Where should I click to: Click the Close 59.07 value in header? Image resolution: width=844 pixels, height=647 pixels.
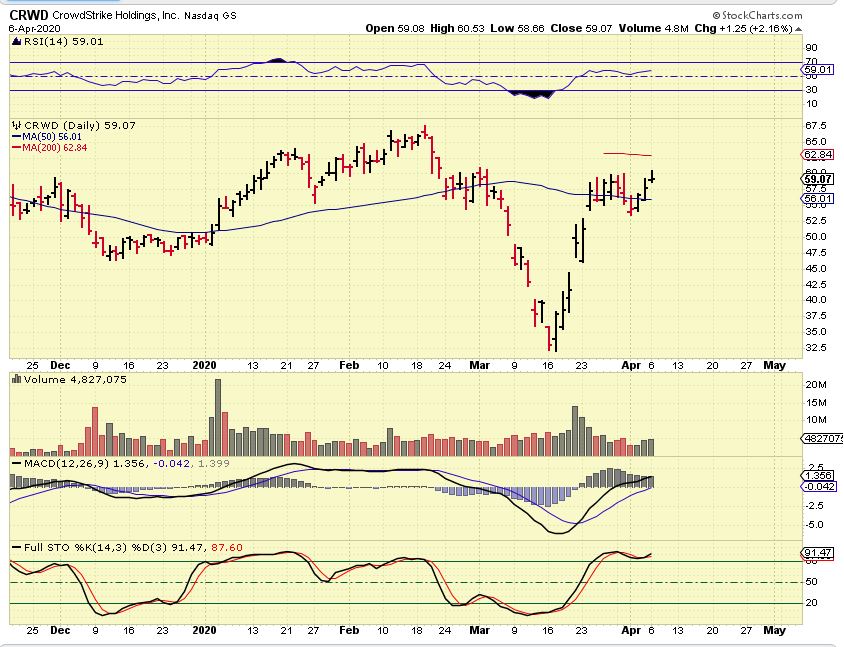tap(581, 29)
